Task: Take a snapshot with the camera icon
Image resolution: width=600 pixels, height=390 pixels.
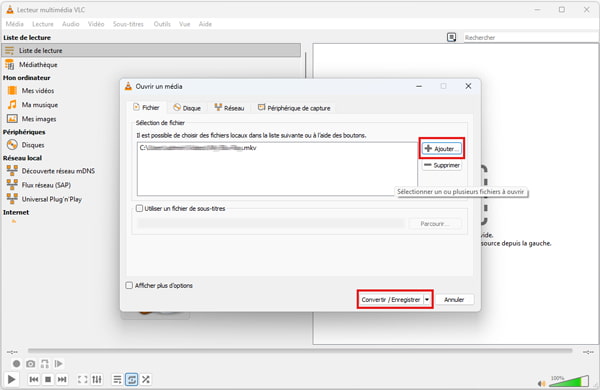Action: 31,364
